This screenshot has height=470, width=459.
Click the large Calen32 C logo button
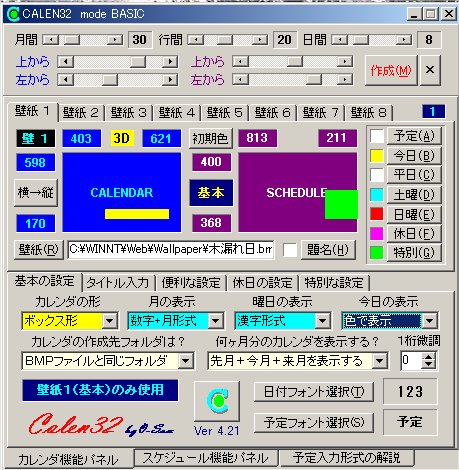(217, 401)
